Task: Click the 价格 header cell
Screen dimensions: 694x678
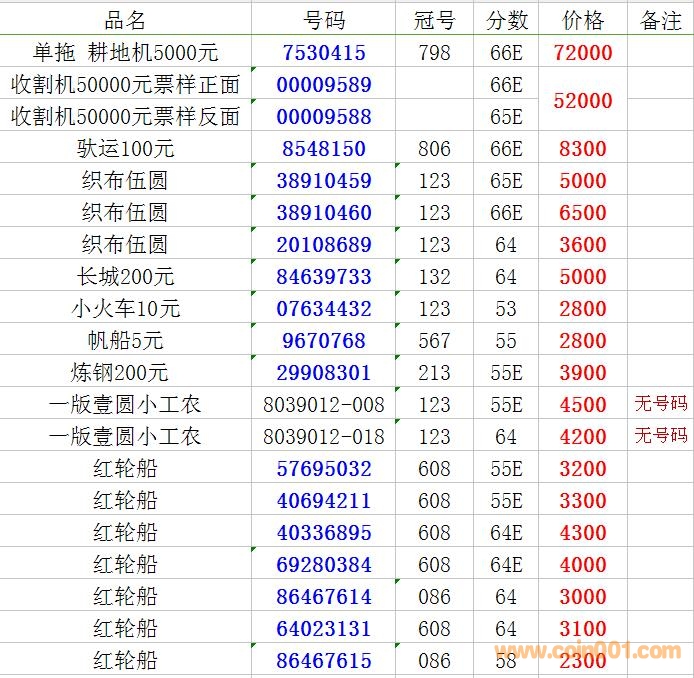Action: [583, 20]
